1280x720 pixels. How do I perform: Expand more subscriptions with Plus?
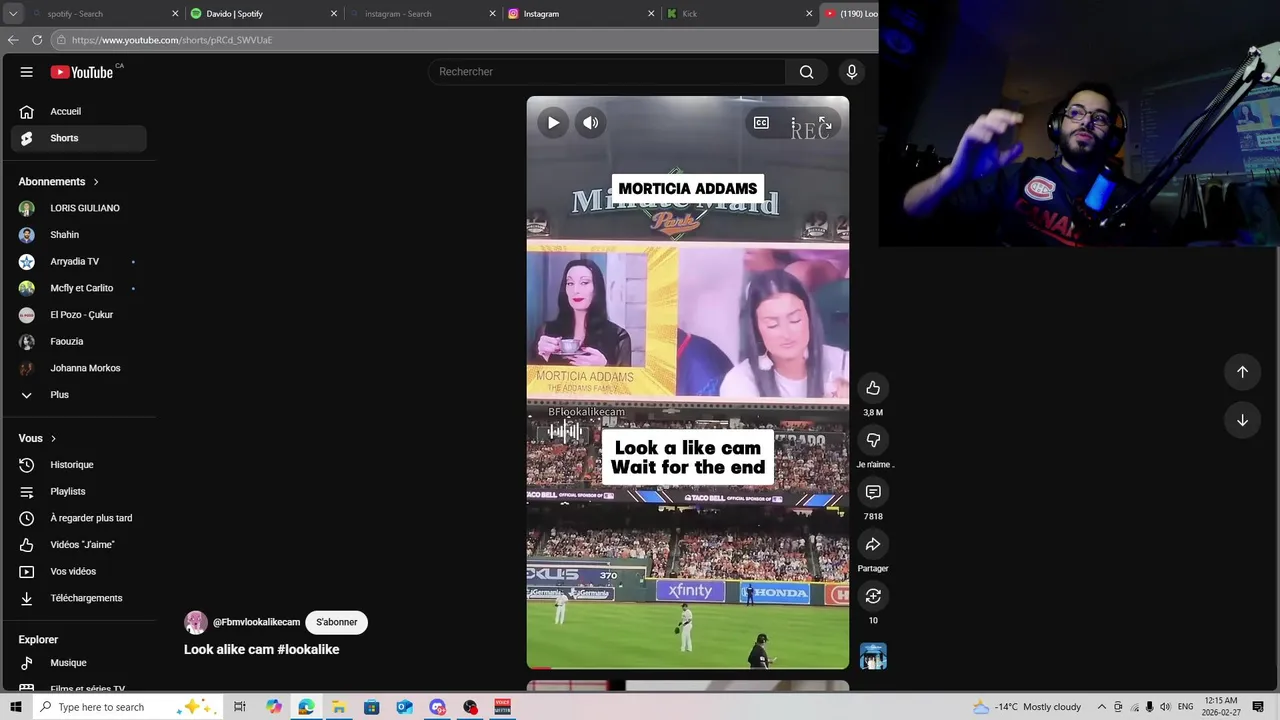point(79,395)
